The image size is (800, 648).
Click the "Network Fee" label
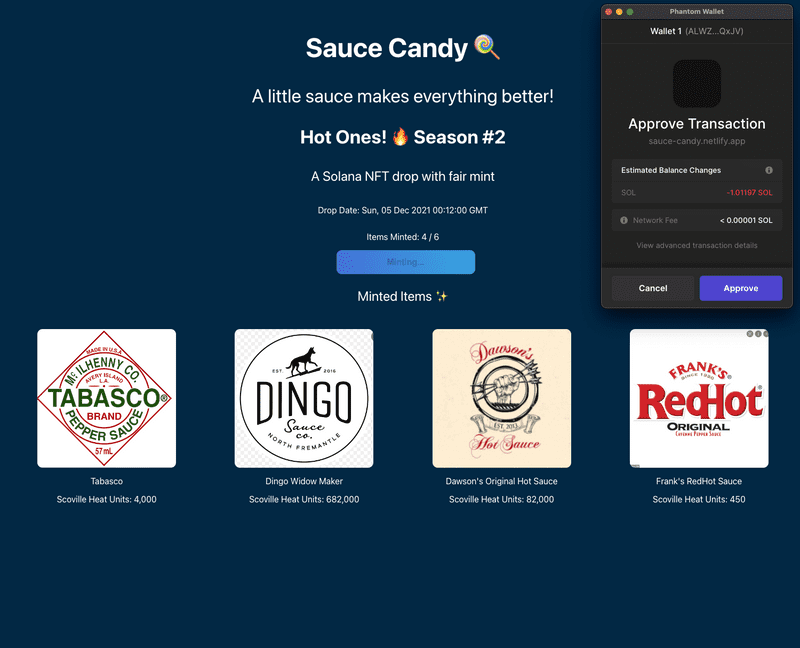[655, 220]
